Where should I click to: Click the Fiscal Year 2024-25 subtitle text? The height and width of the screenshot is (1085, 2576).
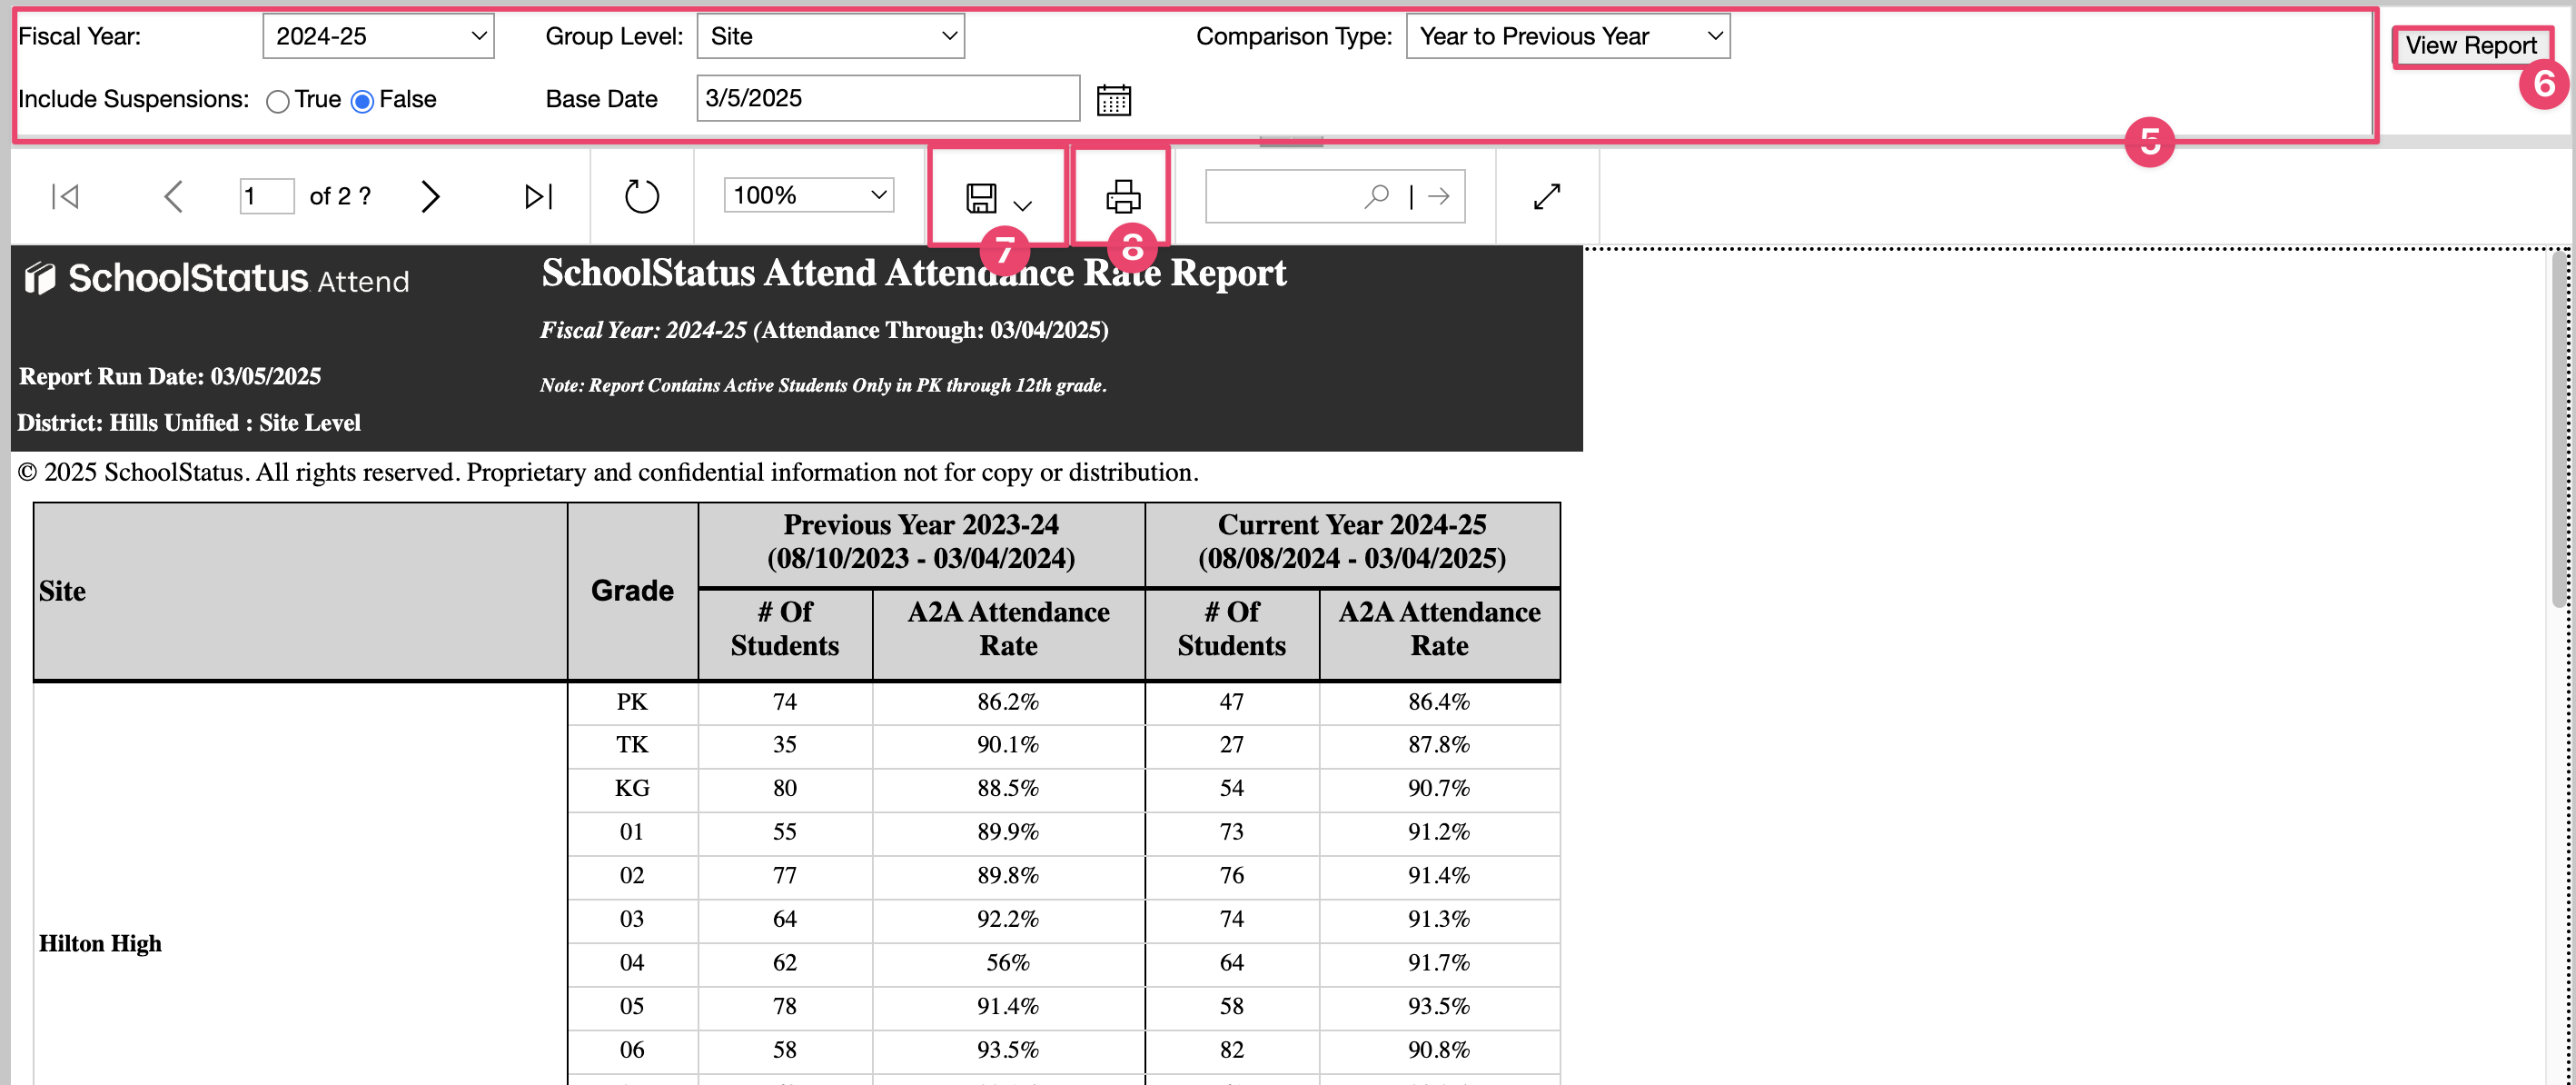pos(824,331)
